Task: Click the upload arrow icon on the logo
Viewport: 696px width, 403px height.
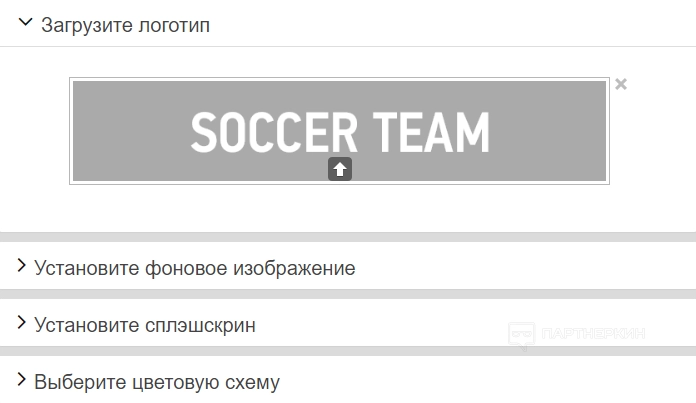Action: (x=340, y=169)
